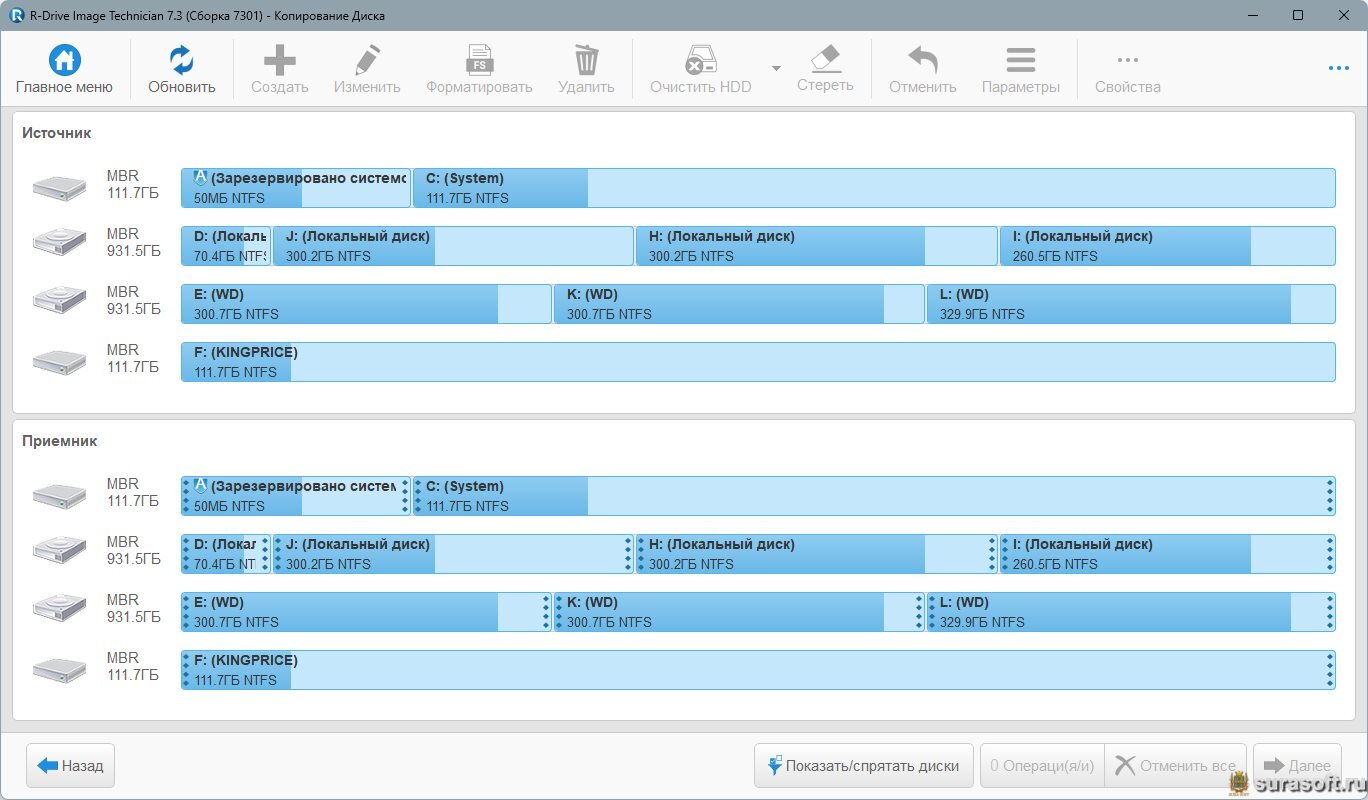Select destination partition I: (Локальный диск)

coord(1168,554)
